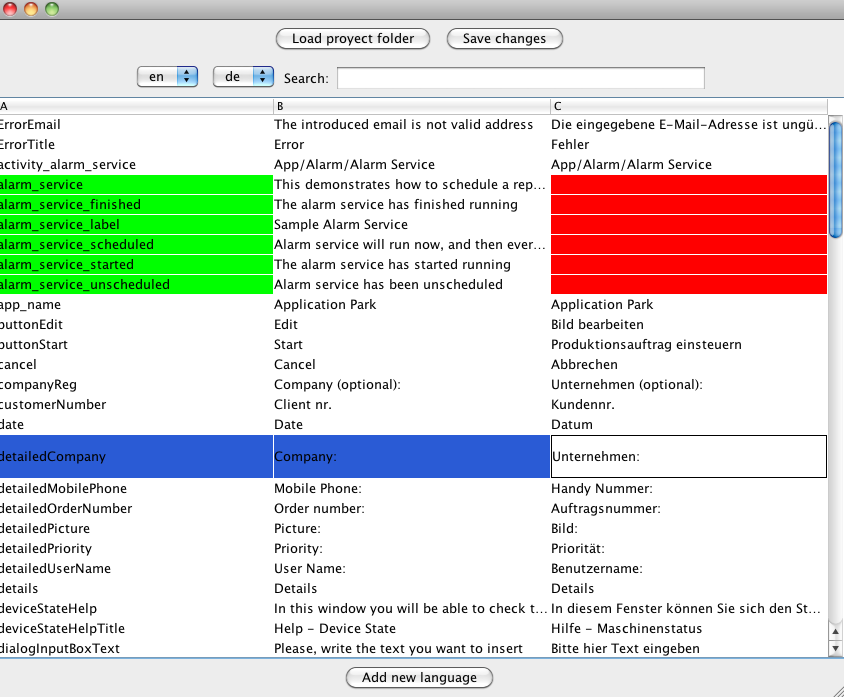Select column header C
Image resolution: width=844 pixels, height=697 pixels.
688,105
